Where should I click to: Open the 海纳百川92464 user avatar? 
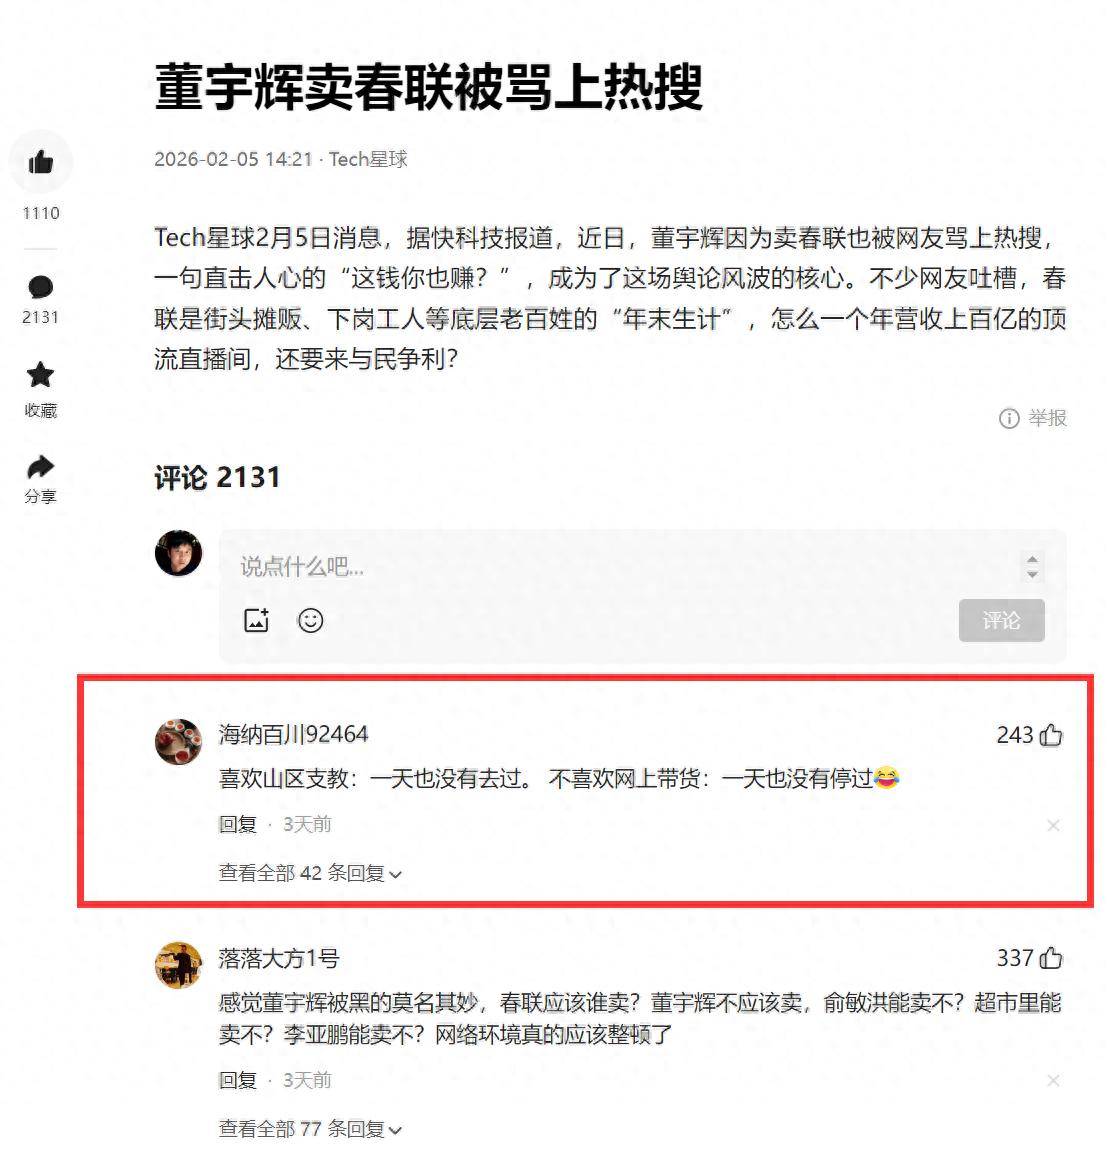point(179,742)
